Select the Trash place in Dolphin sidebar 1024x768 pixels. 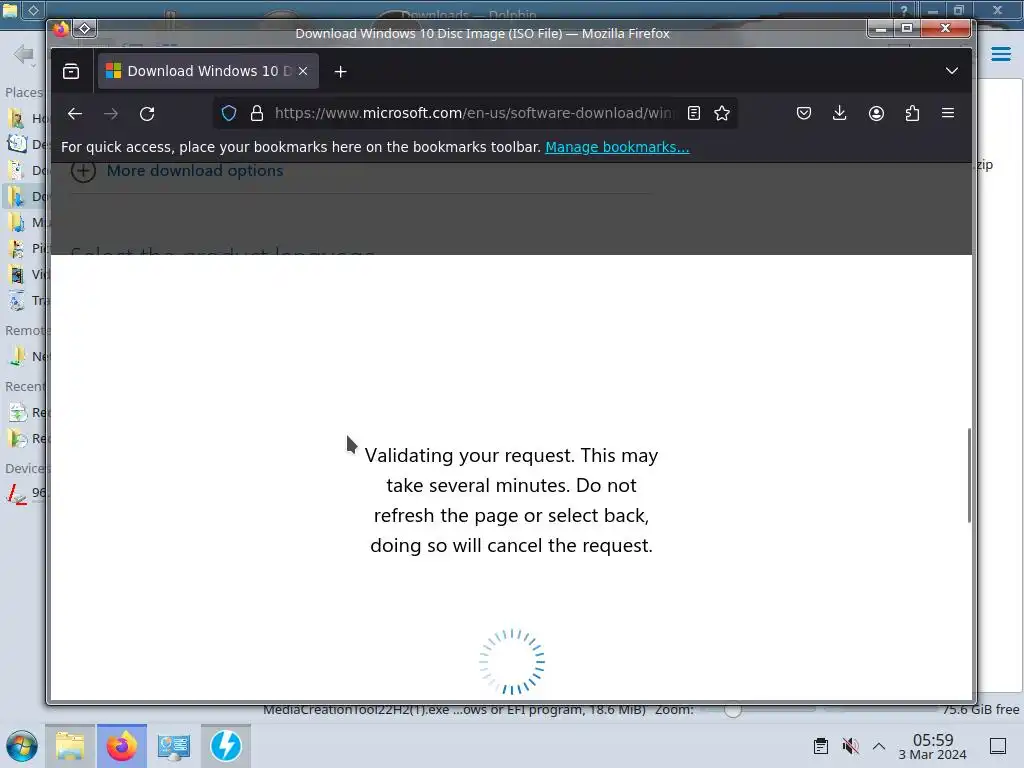click(27, 300)
